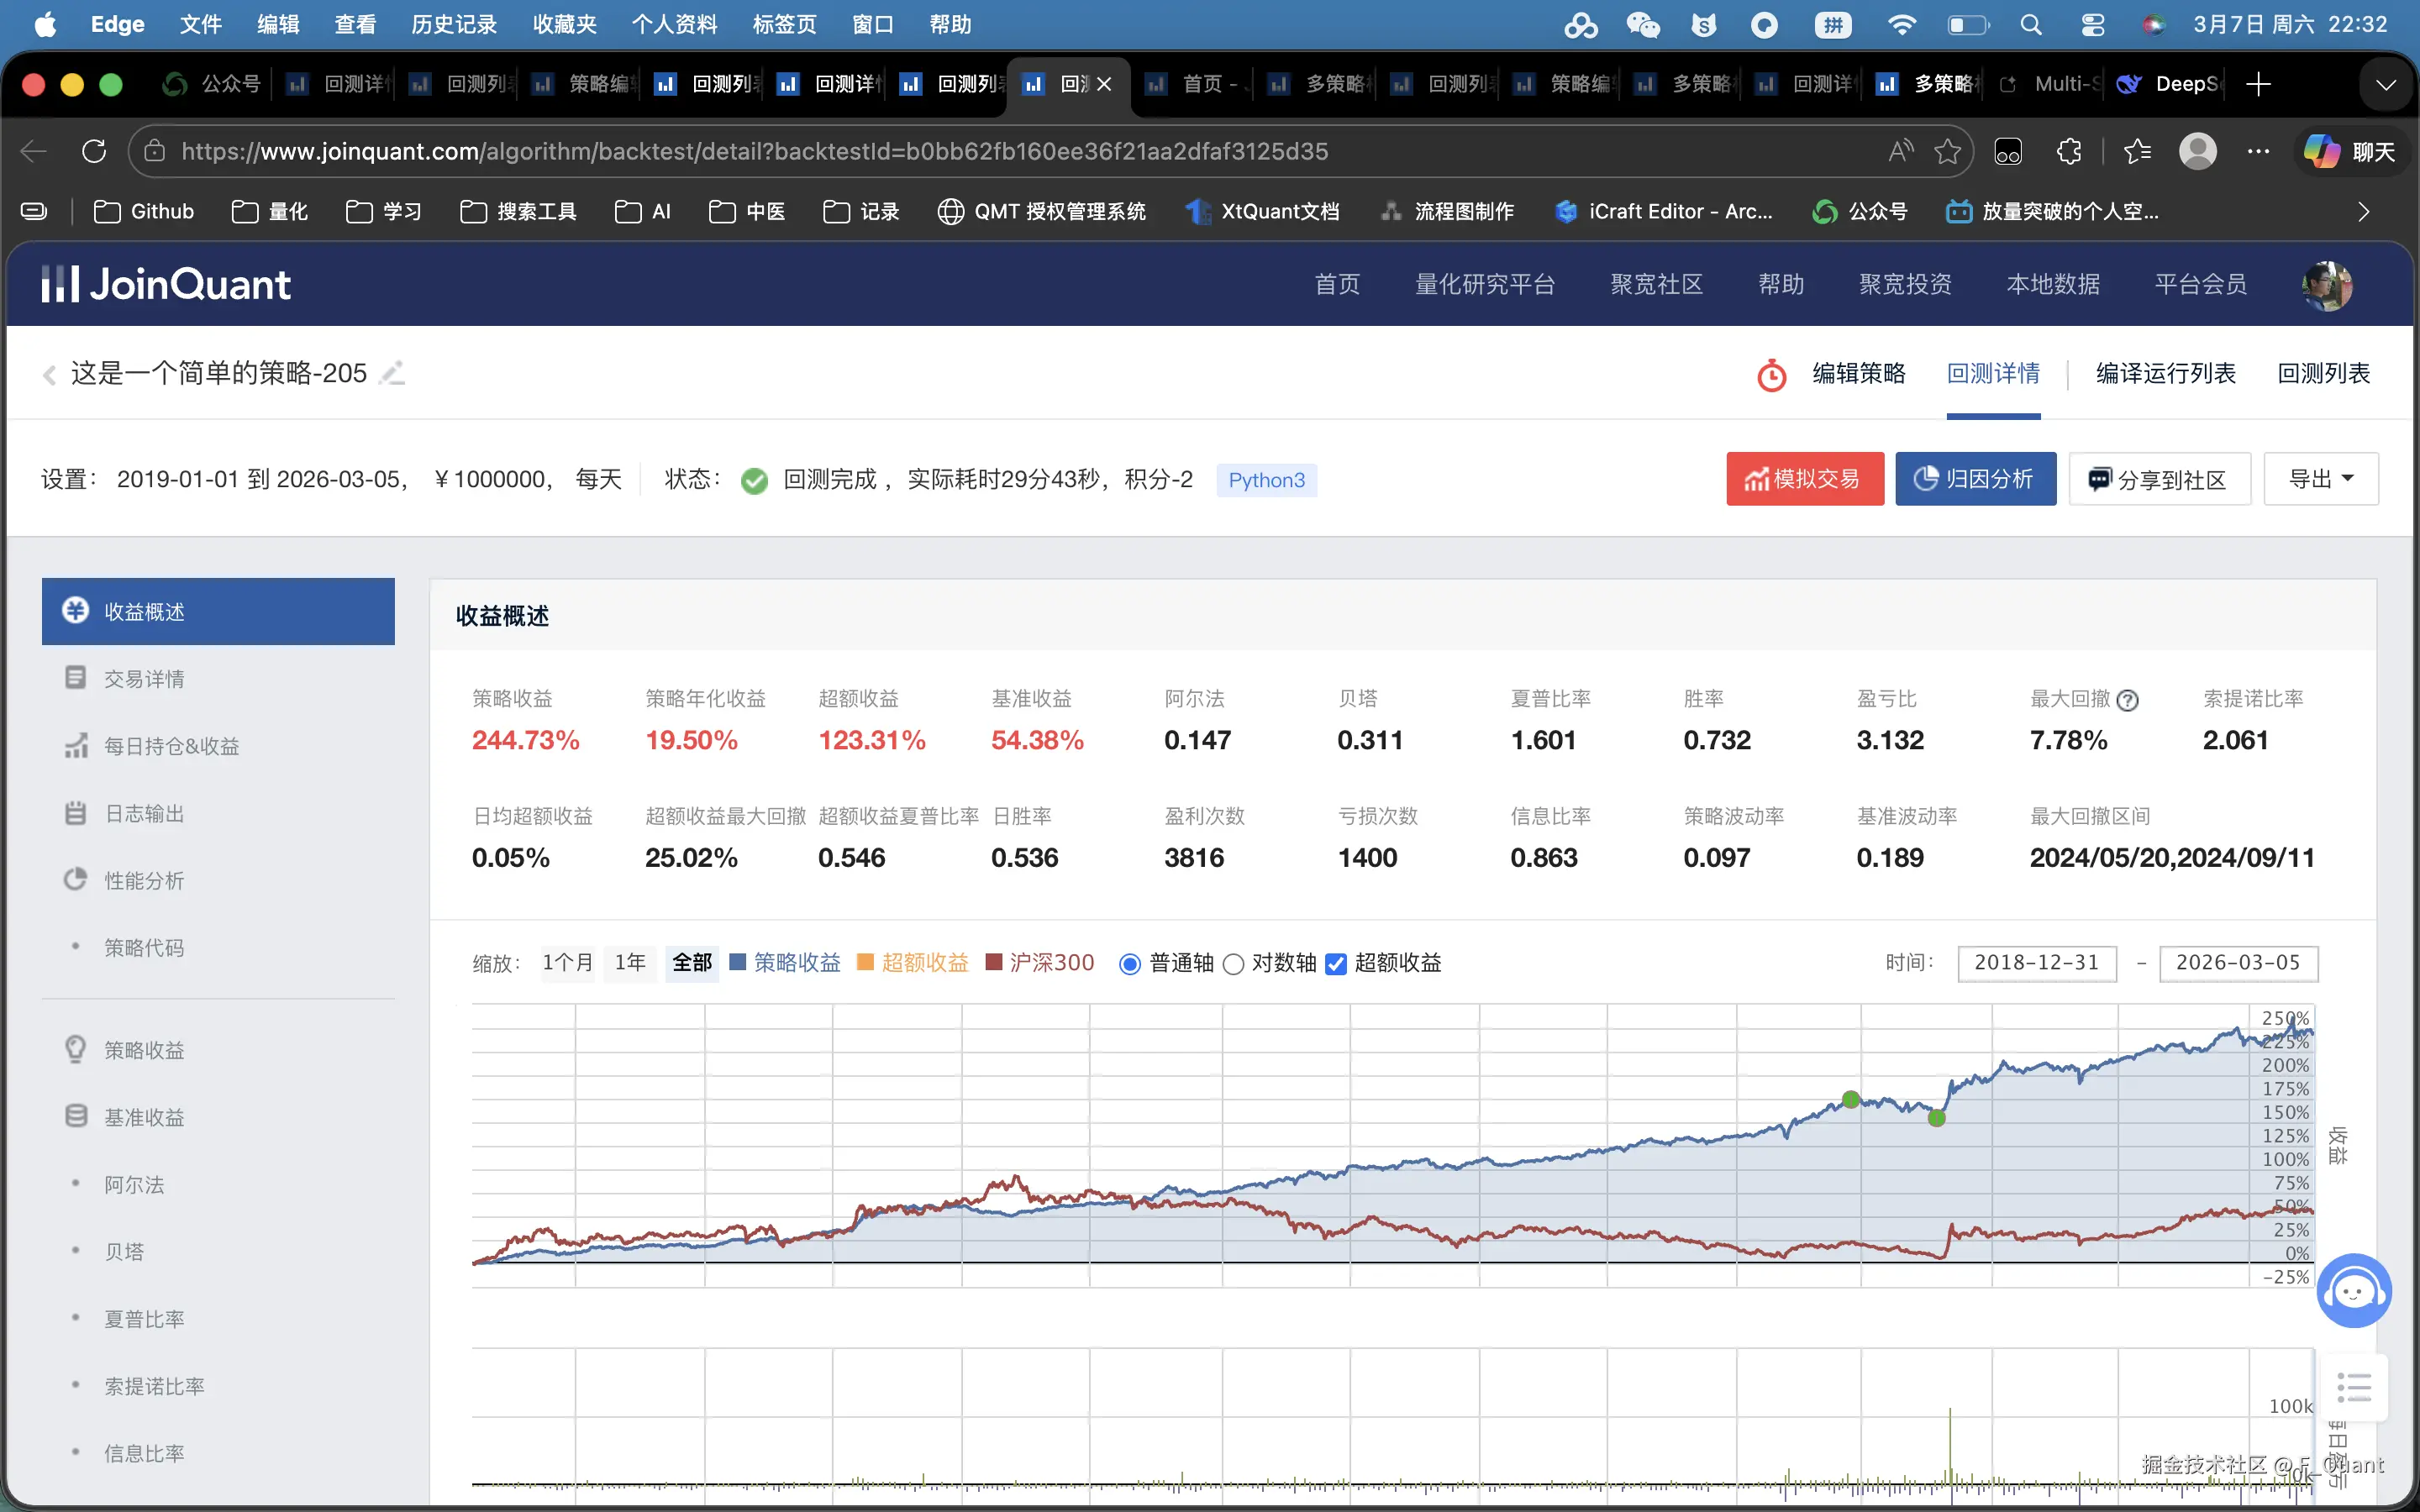Click the pencil icon beside the strategy name
2420x1512 pixels.
[x=393, y=373]
